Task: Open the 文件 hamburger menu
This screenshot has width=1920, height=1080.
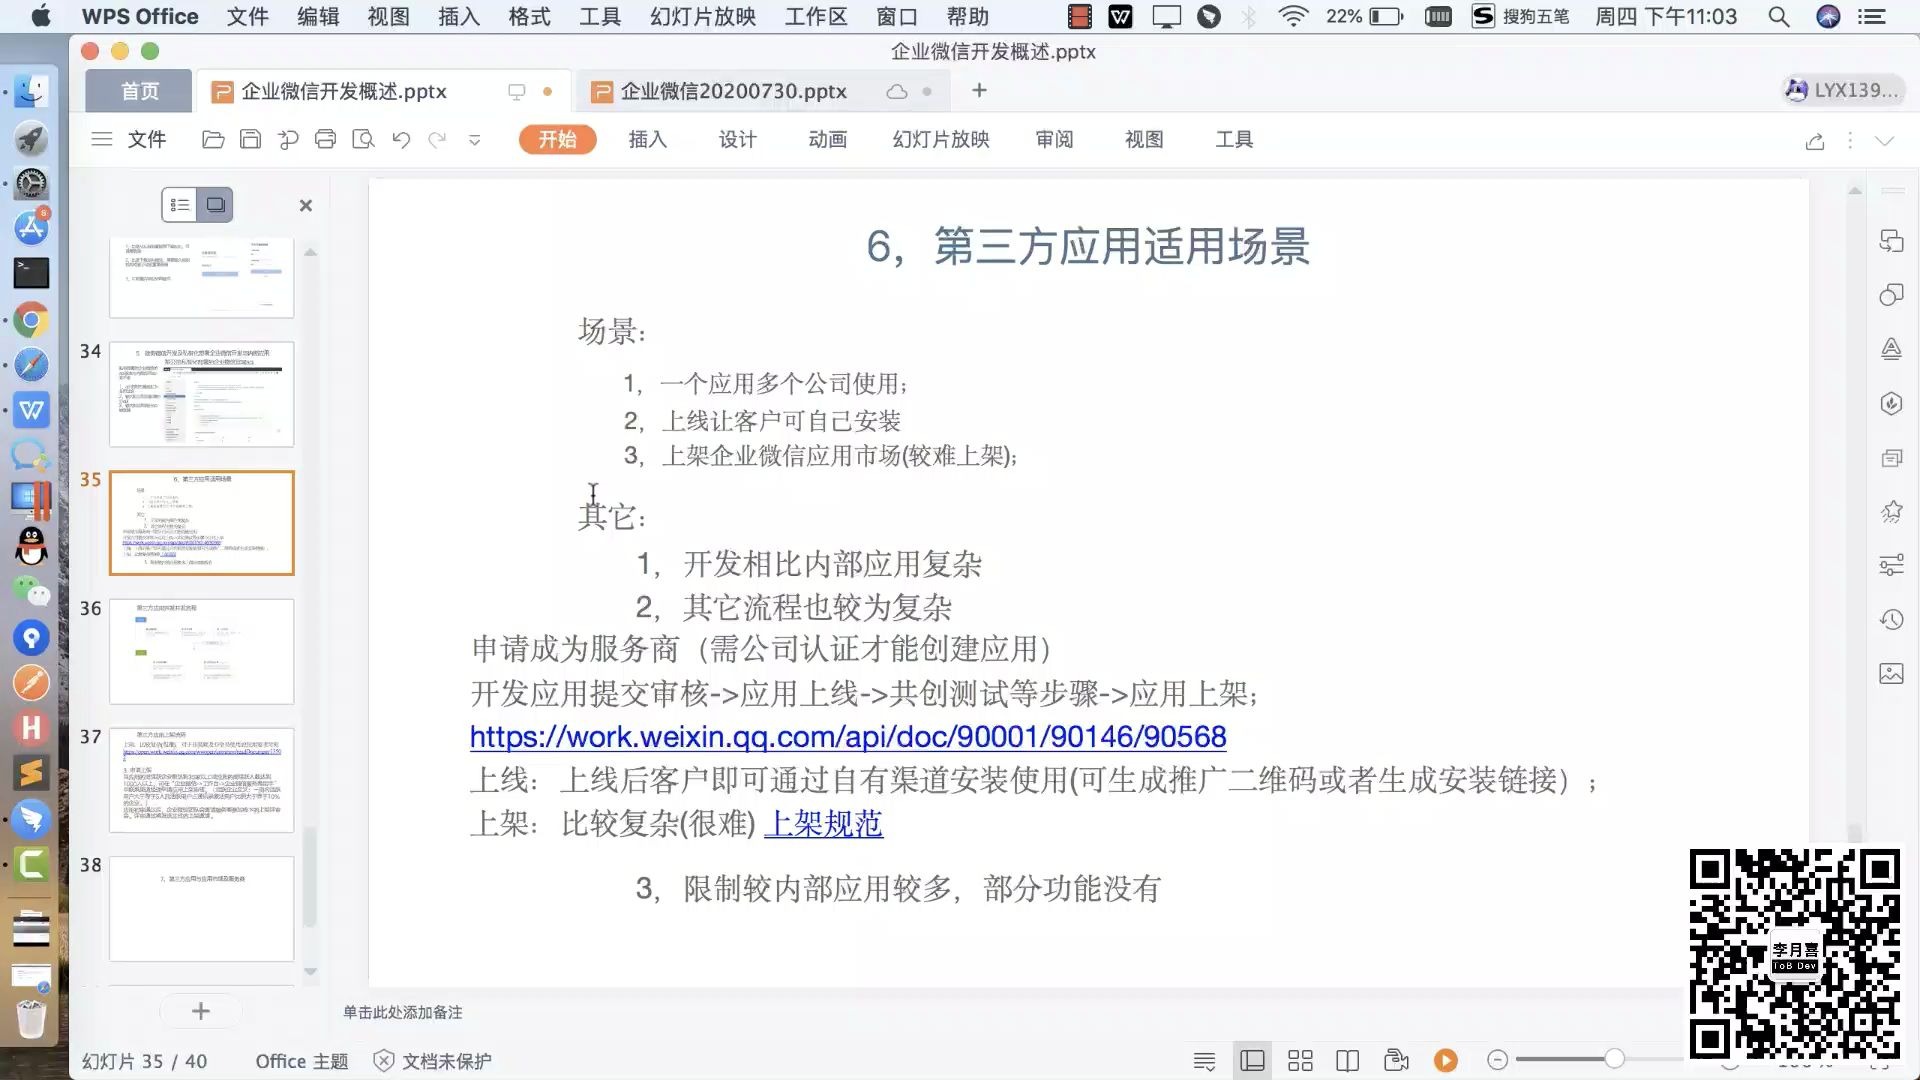Action: pyautogui.click(x=128, y=140)
